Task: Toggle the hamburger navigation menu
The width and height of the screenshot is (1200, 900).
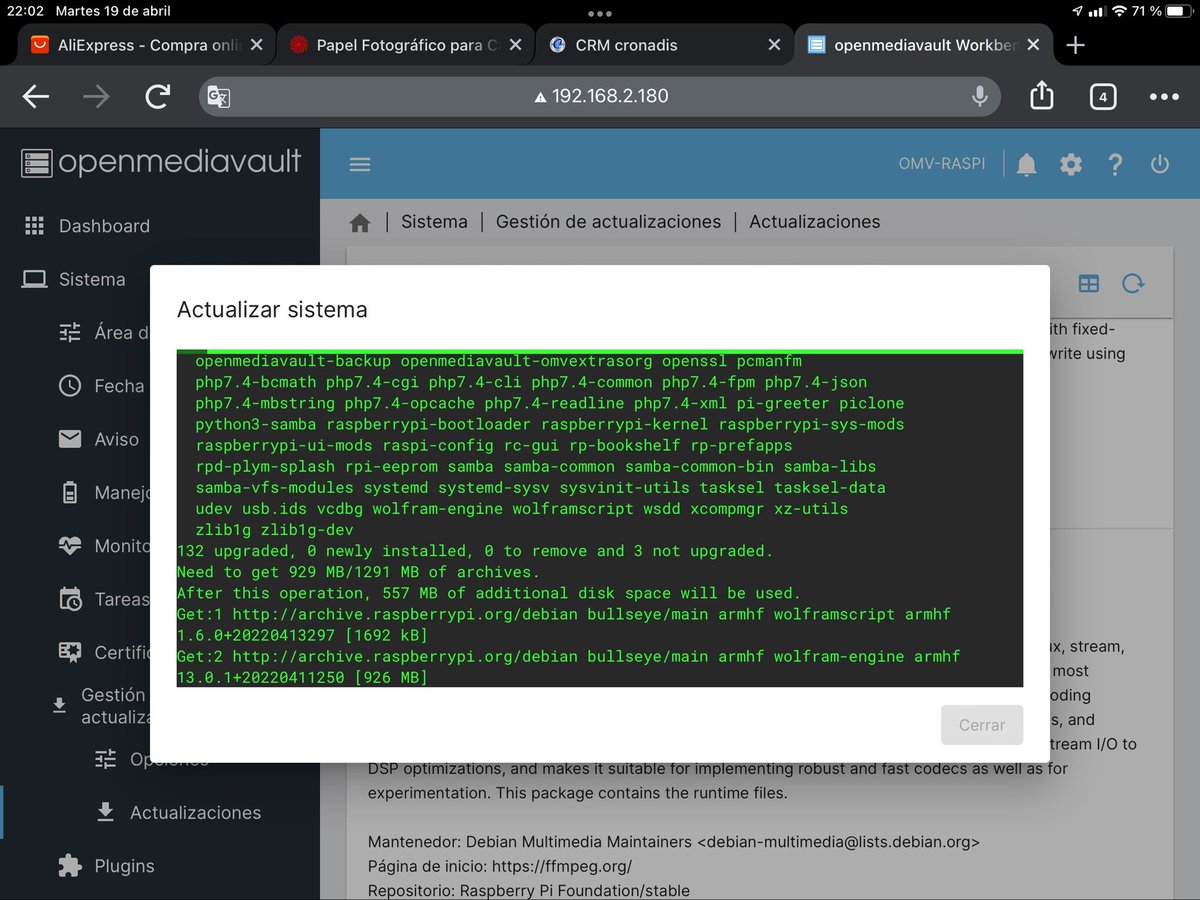Action: [x=360, y=165]
